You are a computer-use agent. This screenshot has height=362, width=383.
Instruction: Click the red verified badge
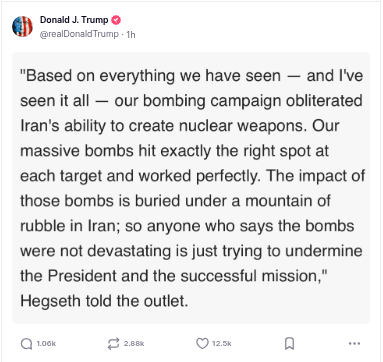pos(116,20)
